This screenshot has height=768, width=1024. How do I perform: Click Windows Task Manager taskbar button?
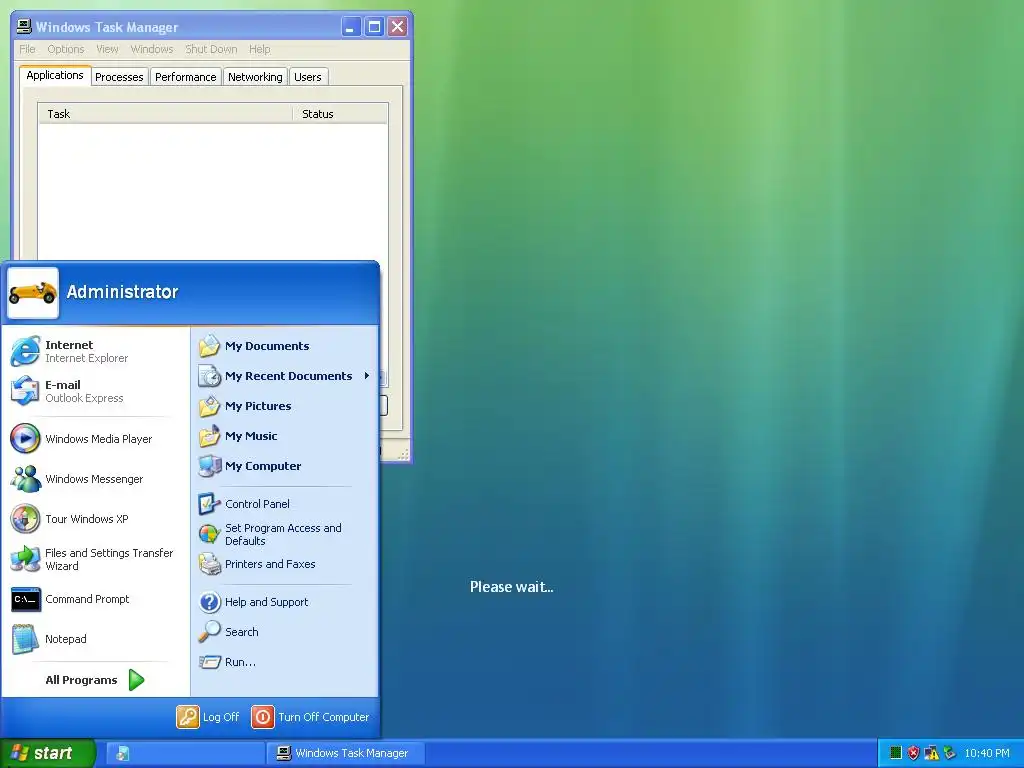click(346, 753)
